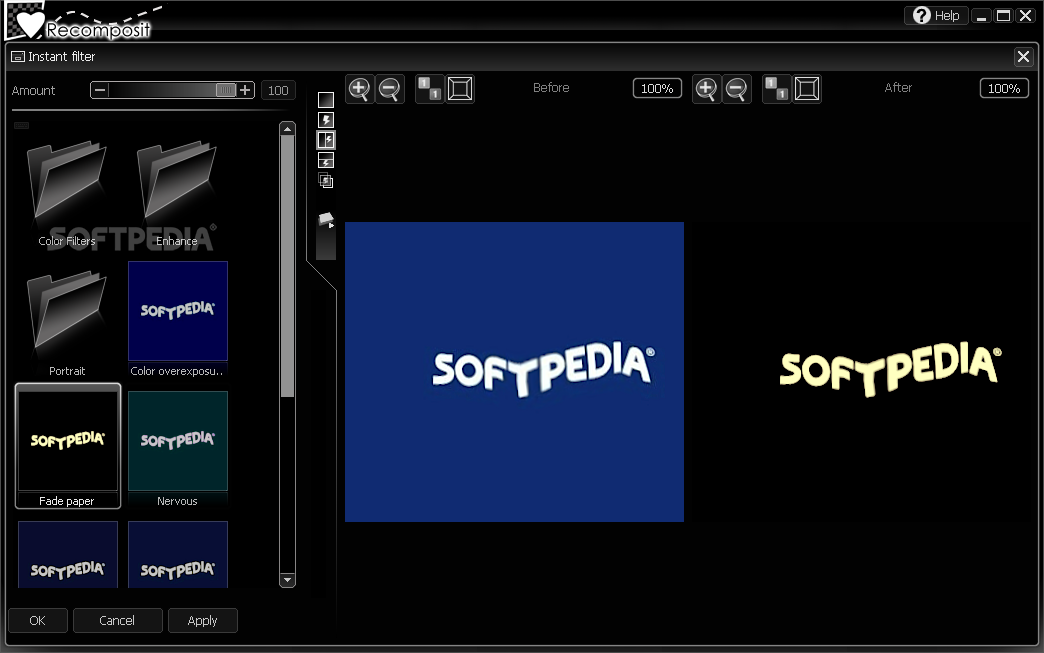Set Before preview to actual 1:1 size
This screenshot has width=1044, height=653.
(x=429, y=89)
